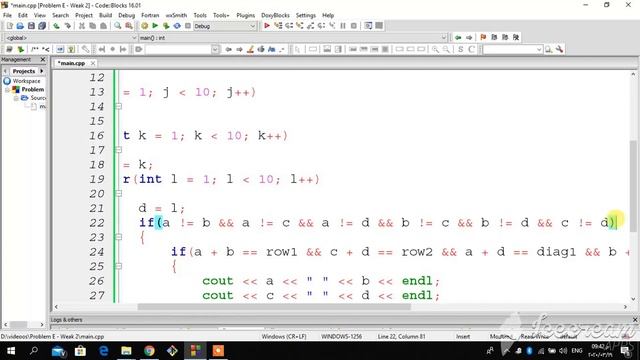Open the Settings menu
Image resolution: width=640 pixels, height=360 pixels.
(x=306, y=15)
